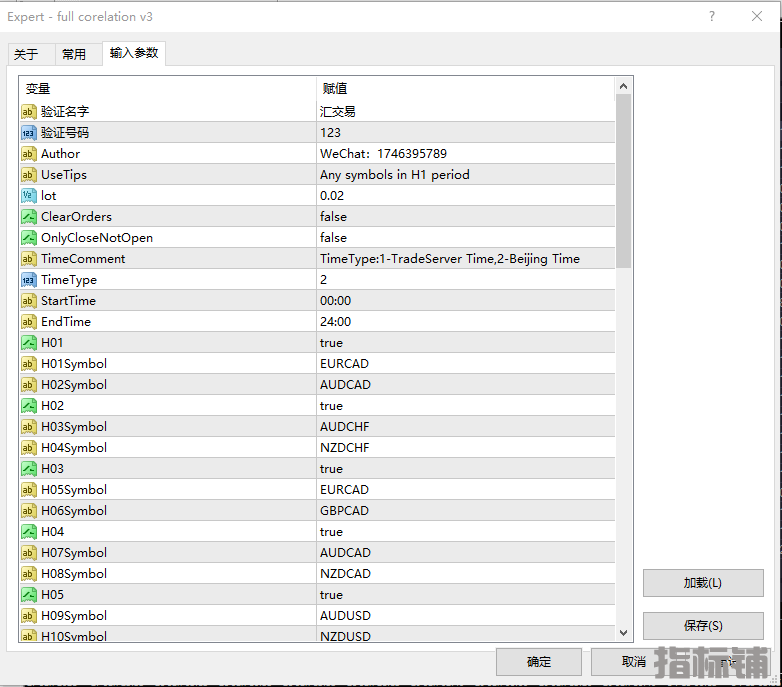Click the boolean icon next to H01
The image size is (782, 687).
tap(29, 343)
